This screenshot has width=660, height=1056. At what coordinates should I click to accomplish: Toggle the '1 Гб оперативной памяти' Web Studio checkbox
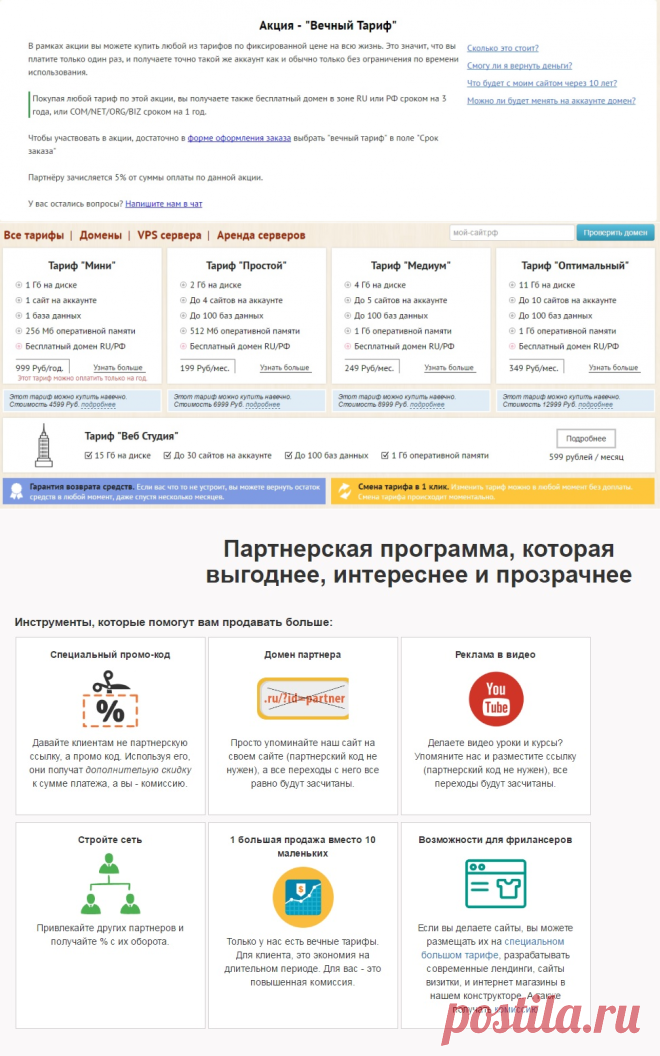(x=385, y=456)
